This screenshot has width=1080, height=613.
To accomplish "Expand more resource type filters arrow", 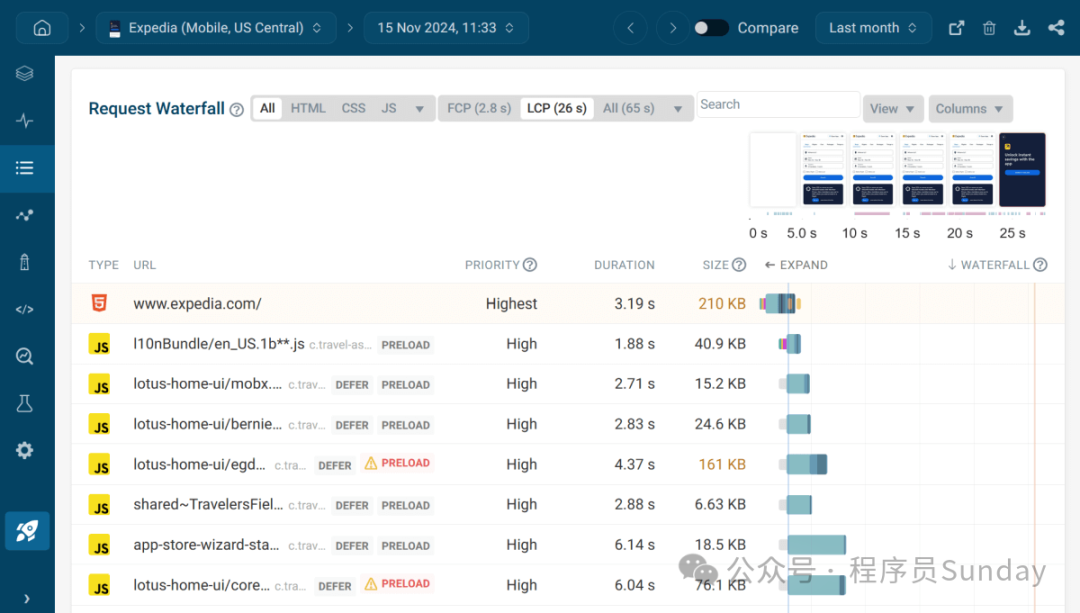I will (x=419, y=109).
